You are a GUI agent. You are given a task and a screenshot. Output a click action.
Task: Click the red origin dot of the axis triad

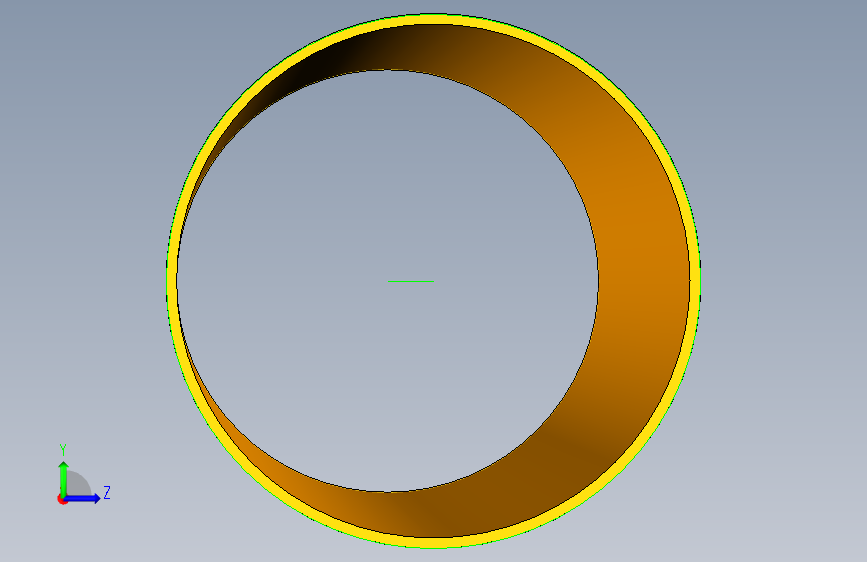pyautogui.click(x=62, y=500)
